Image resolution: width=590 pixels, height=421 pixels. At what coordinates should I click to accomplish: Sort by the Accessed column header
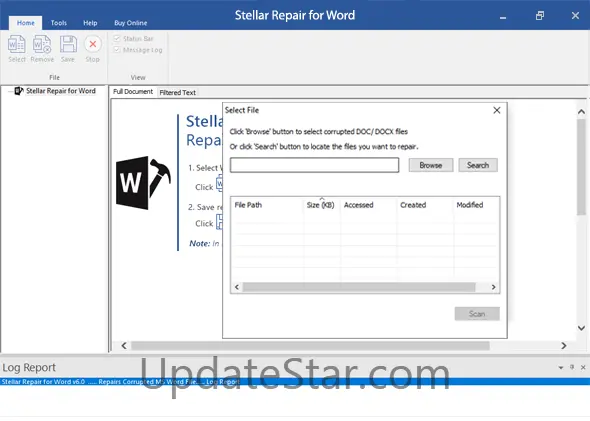(x=368, y=205)
